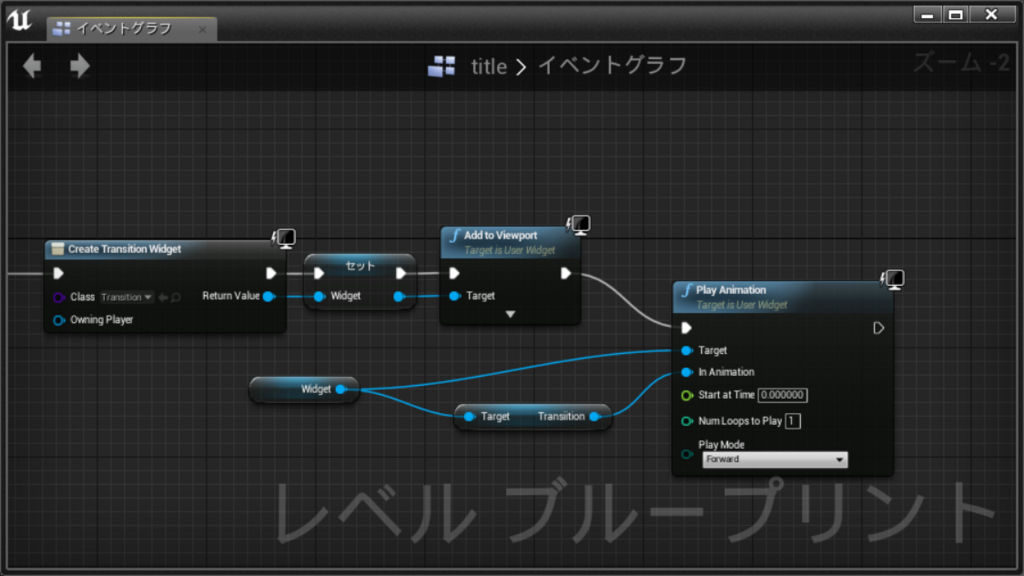The image size is (1024, 576).
Task: Click the セット node input exec pin
Action: point(319,273)
